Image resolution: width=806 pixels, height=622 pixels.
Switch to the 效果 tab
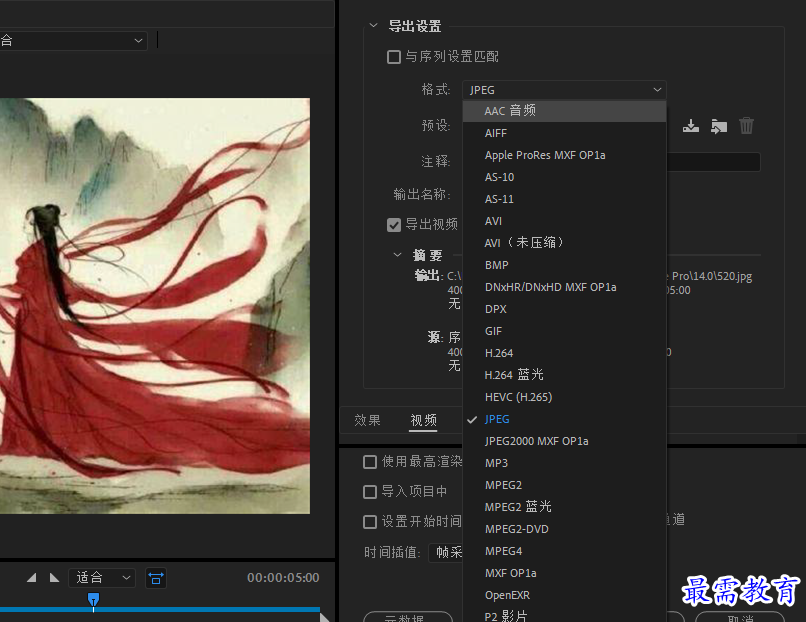pos(367,420)
